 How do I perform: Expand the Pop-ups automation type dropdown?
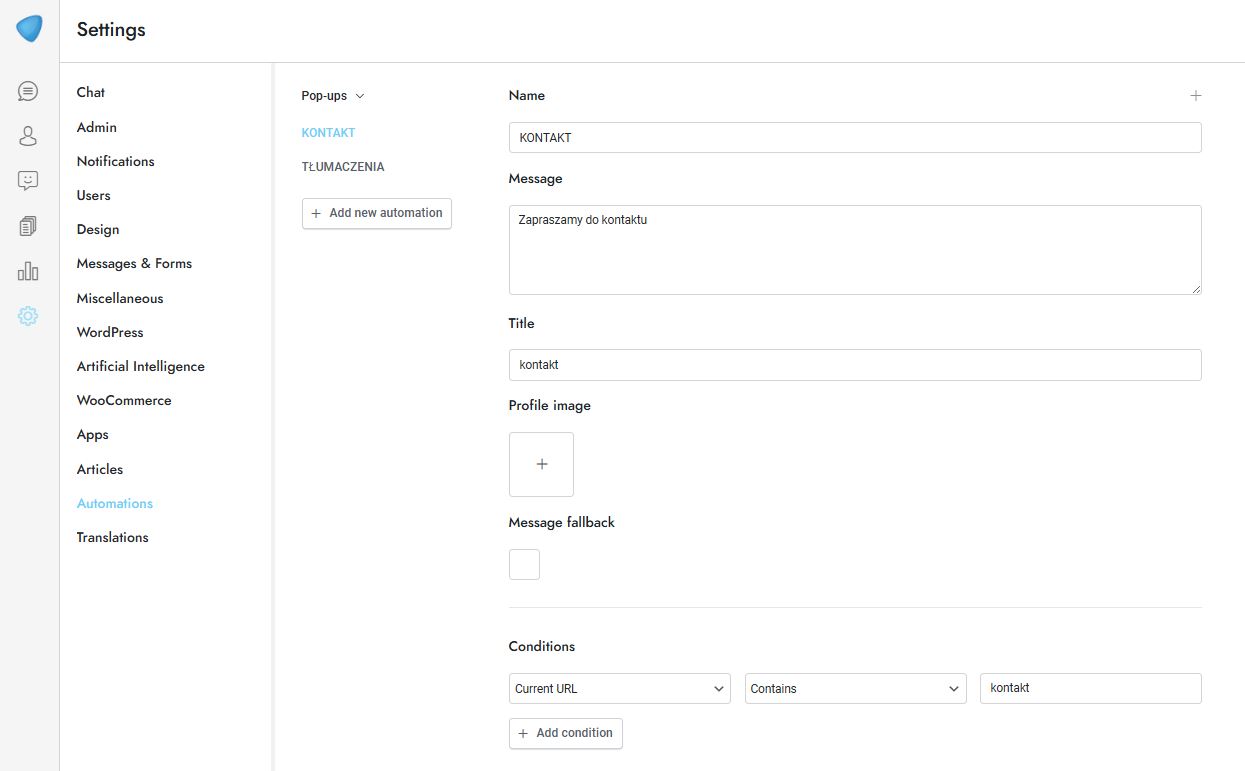pos(333,96)
